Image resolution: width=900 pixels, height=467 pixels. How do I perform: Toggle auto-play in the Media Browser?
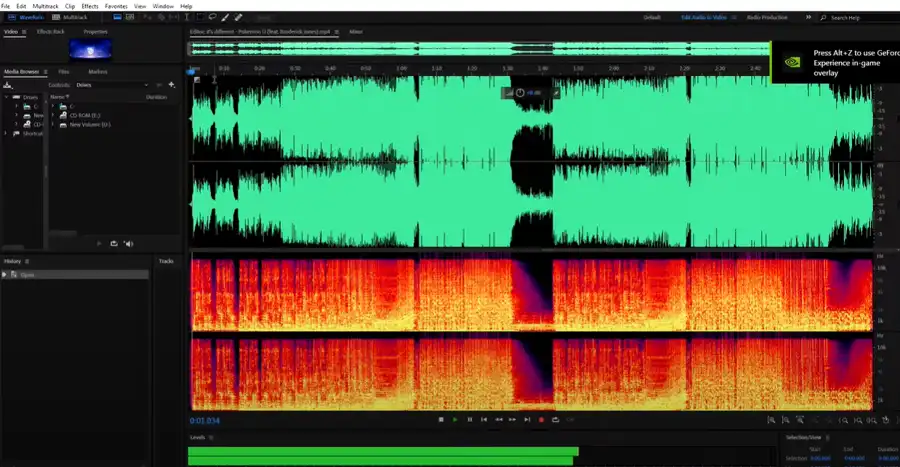pyautogui.click(x=129, y=243)
